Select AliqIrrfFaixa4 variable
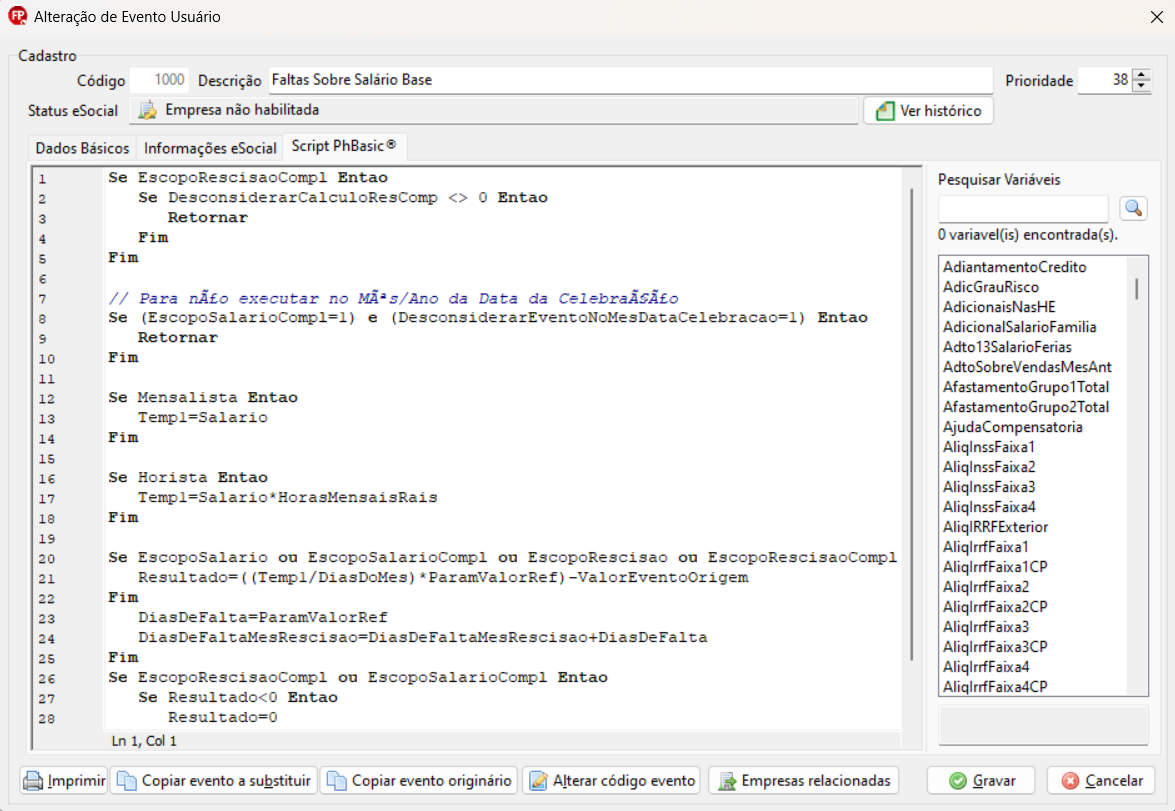 (985, 667)
